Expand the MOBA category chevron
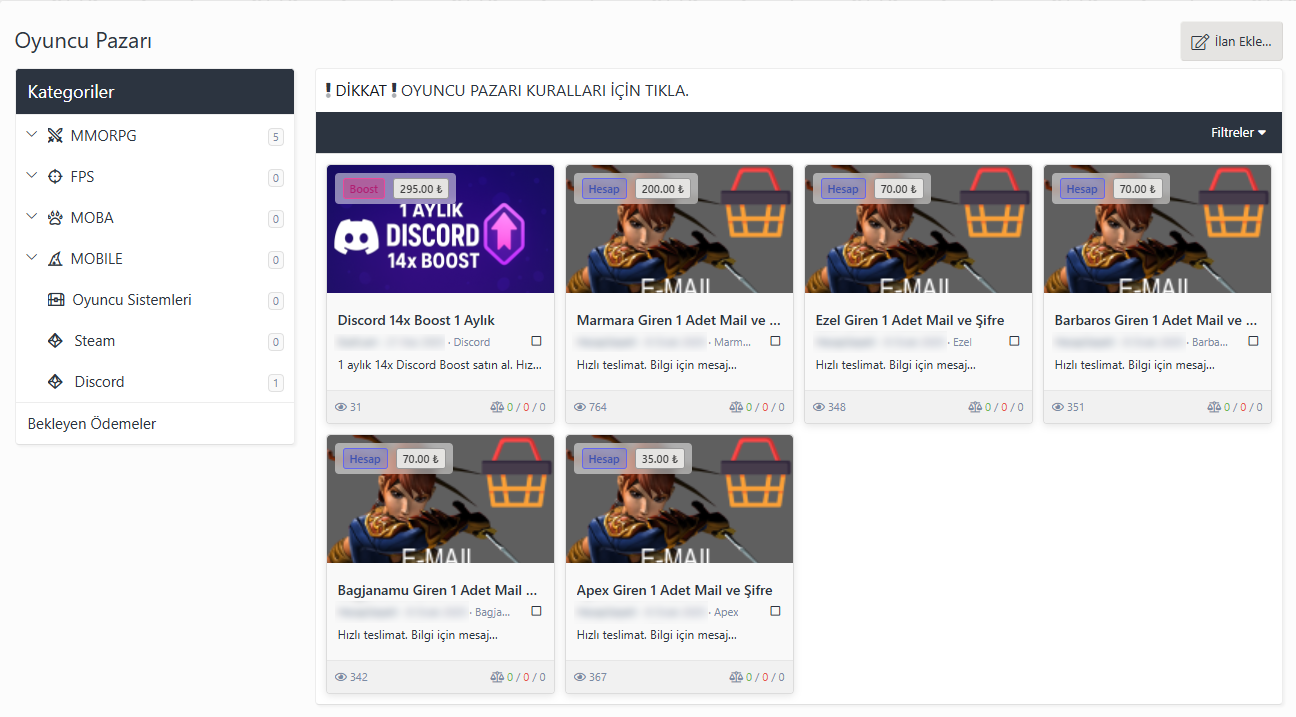The height and width of the screenshot is (717, 1296). (x=32, y=217)
